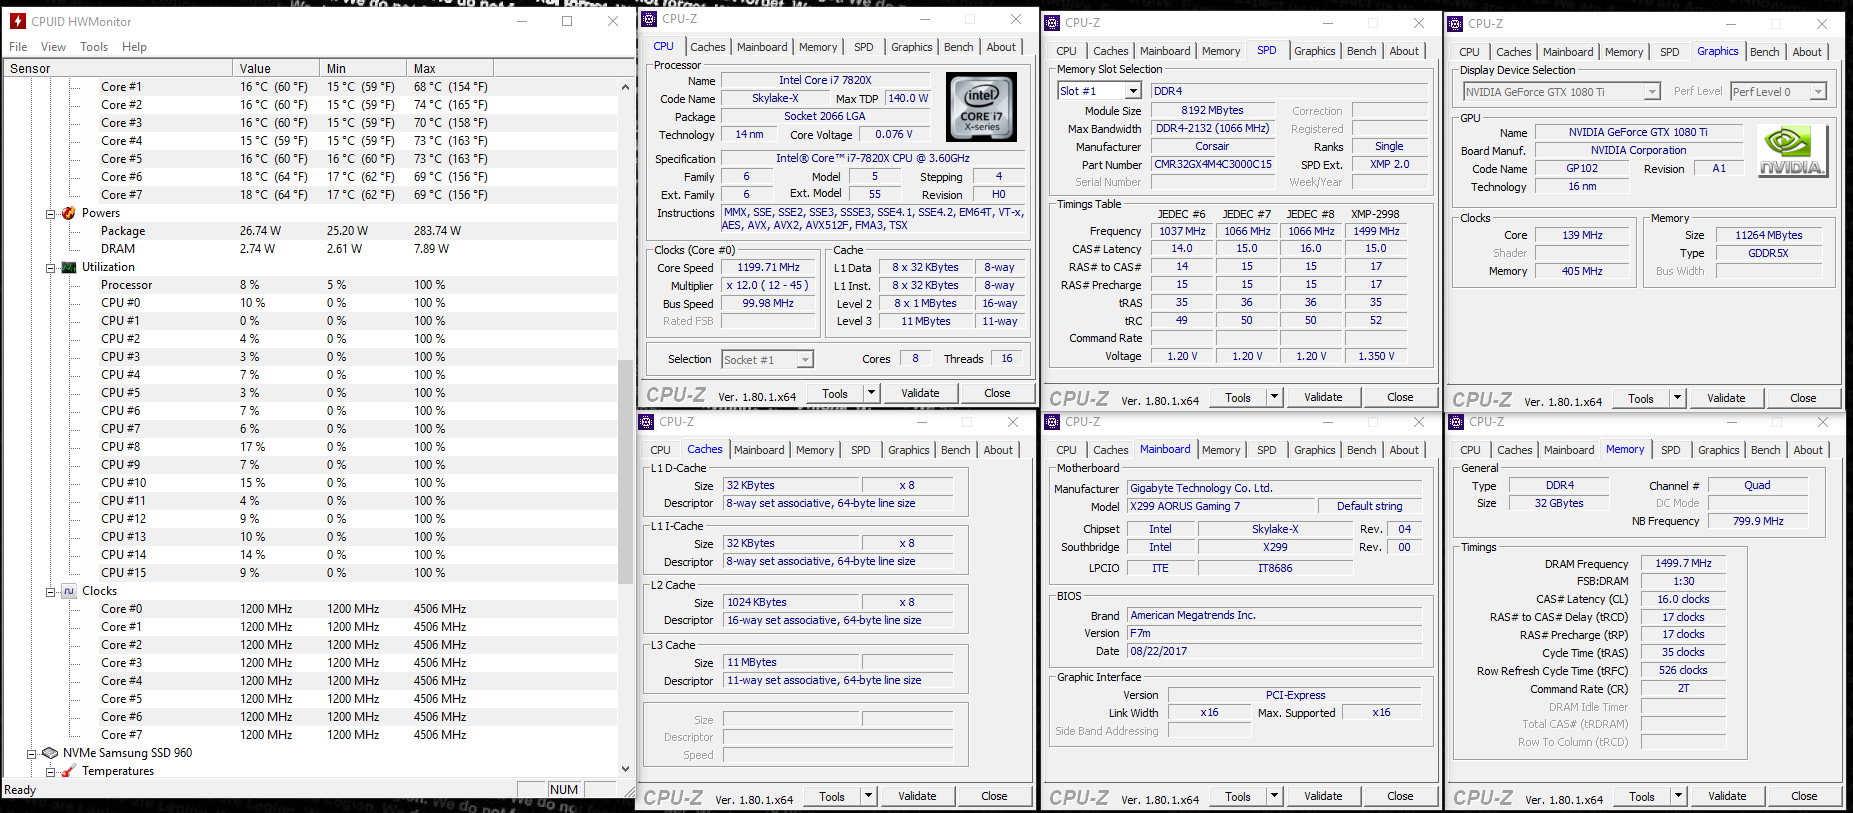Click the Part Number field CMR32GX4M4C3000C15
1853x813 pixels.
tap(1213, 165)
